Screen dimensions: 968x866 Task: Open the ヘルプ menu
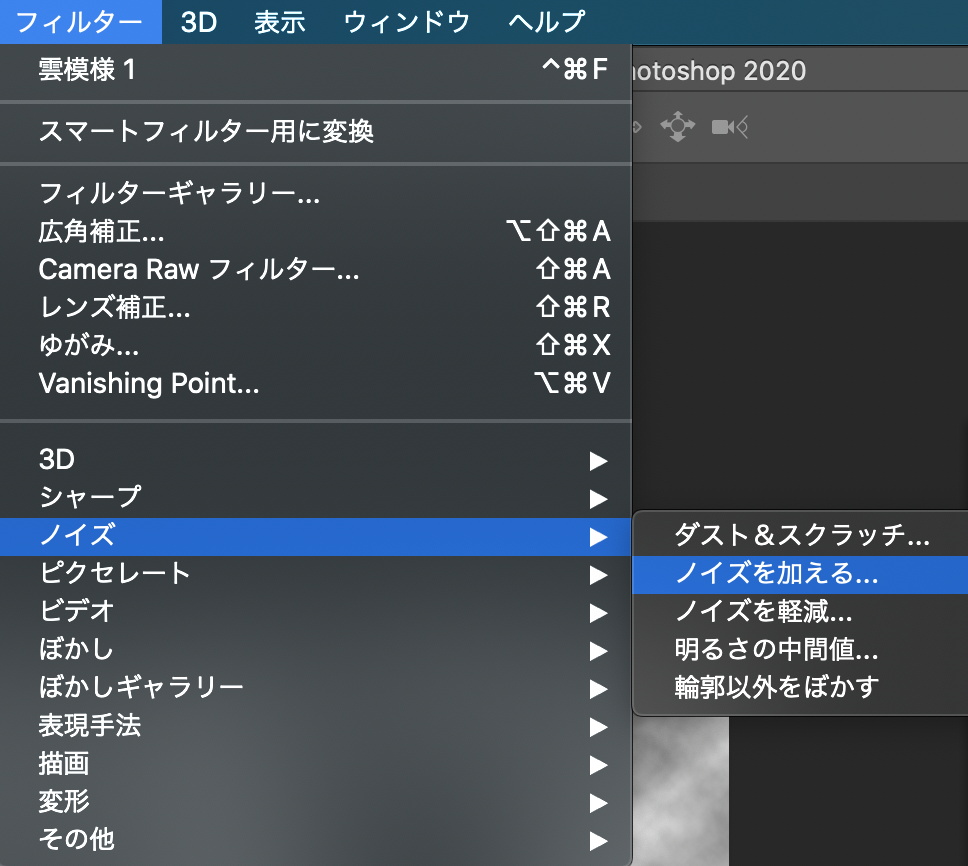[x=546, y=22]
